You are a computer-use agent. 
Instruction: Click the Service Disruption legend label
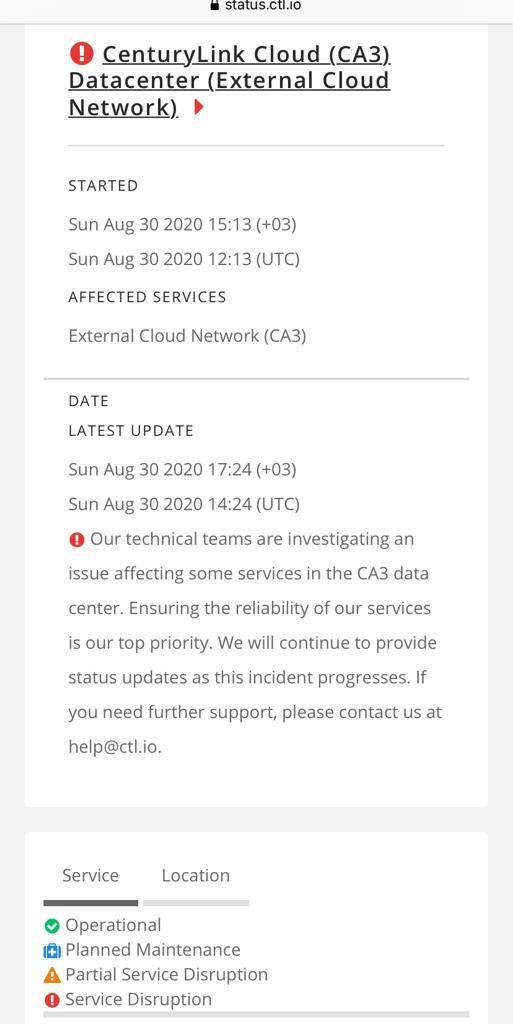[x=138, y=999]
